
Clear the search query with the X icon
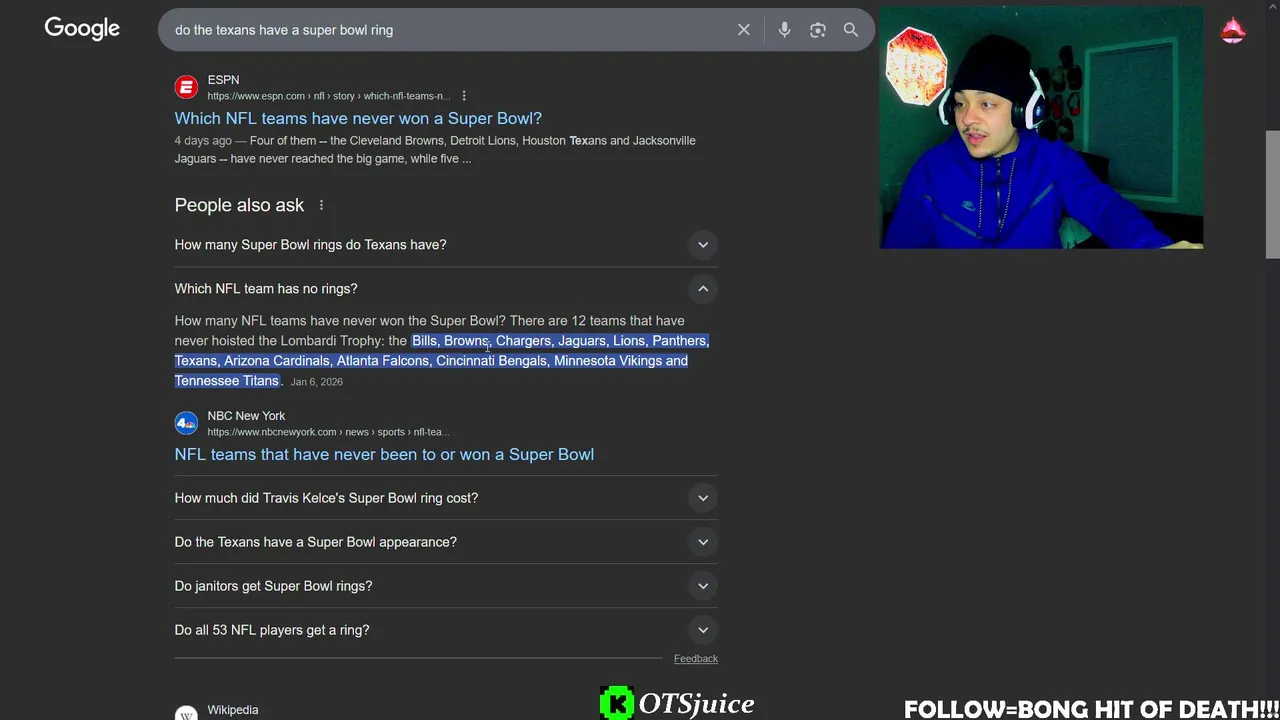(x=744, y=30)
